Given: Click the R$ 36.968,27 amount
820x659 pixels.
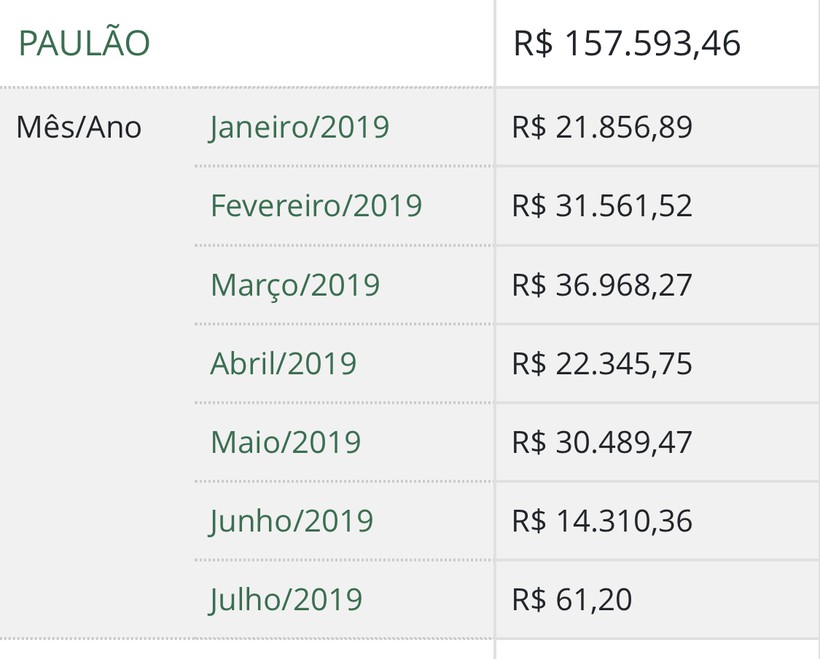Looking at the screenshot, I should click(602, 285).
